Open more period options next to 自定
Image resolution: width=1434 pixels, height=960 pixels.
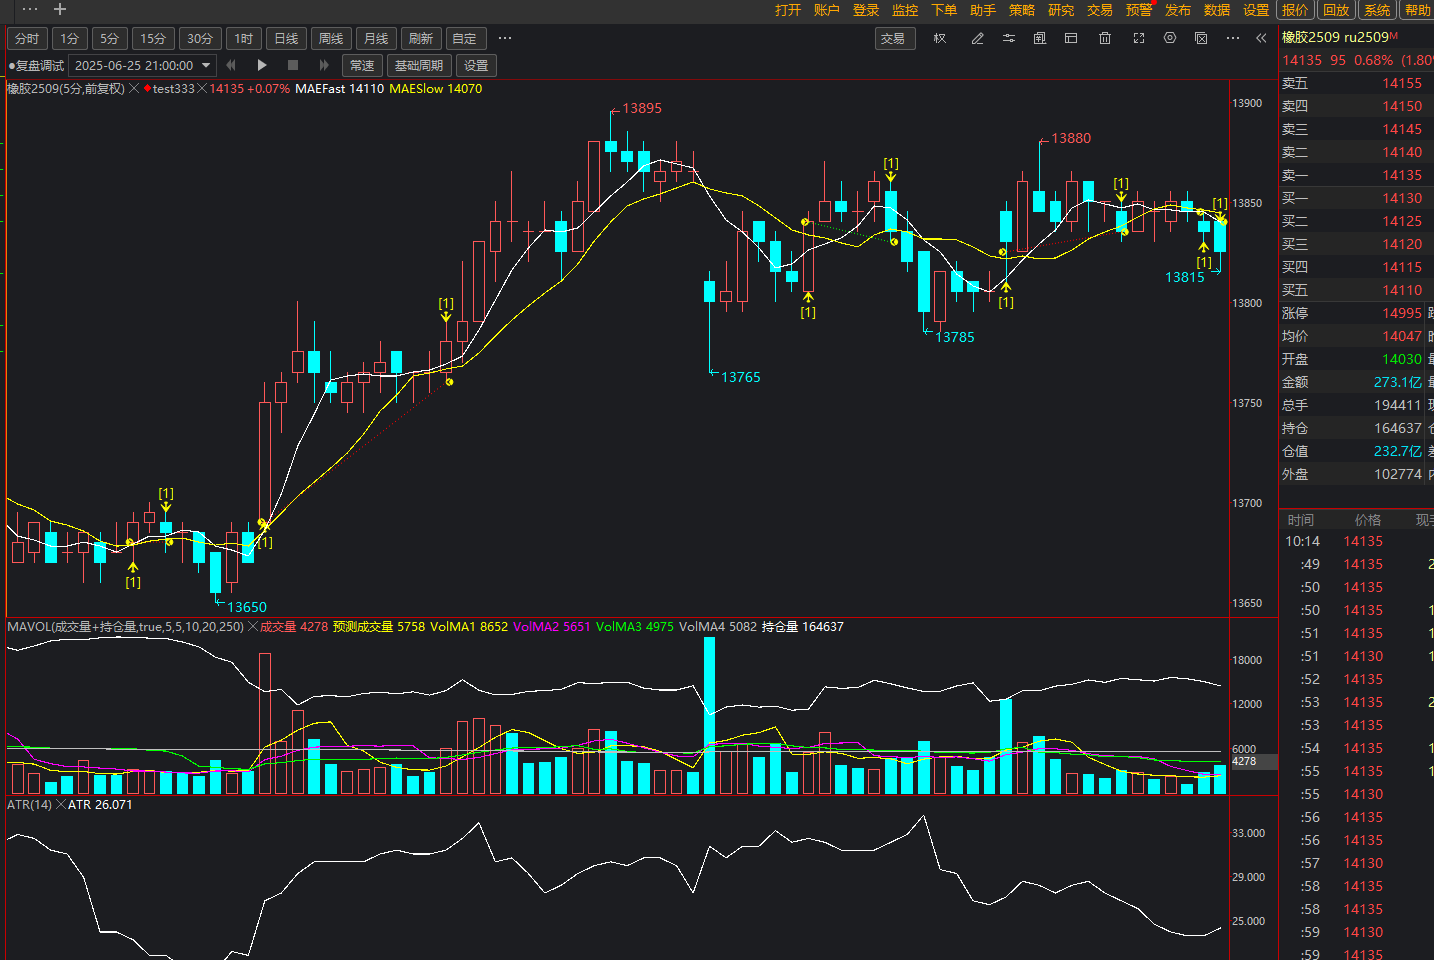click(x=505, y=38)
